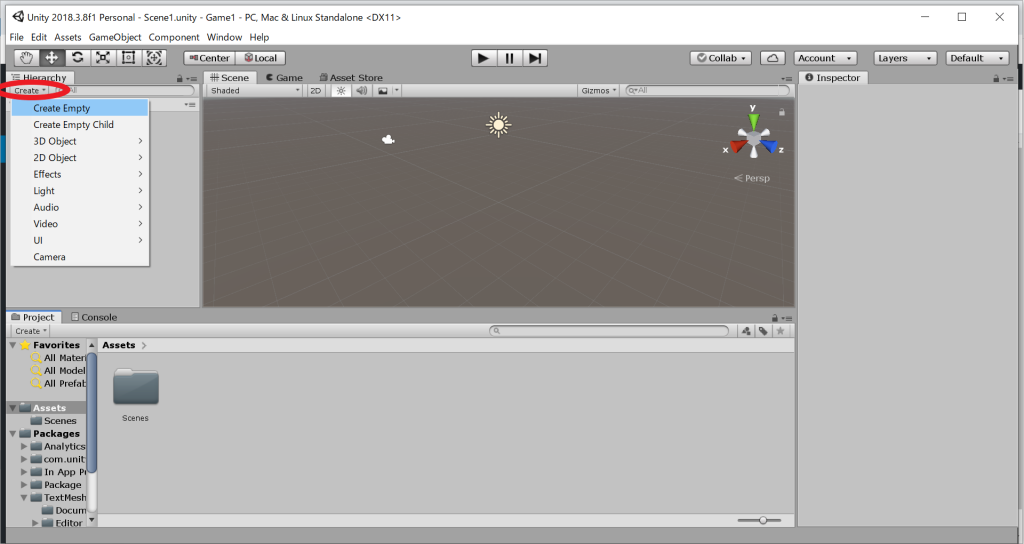Open Project panel Create dropdown

tap(31, 331)
